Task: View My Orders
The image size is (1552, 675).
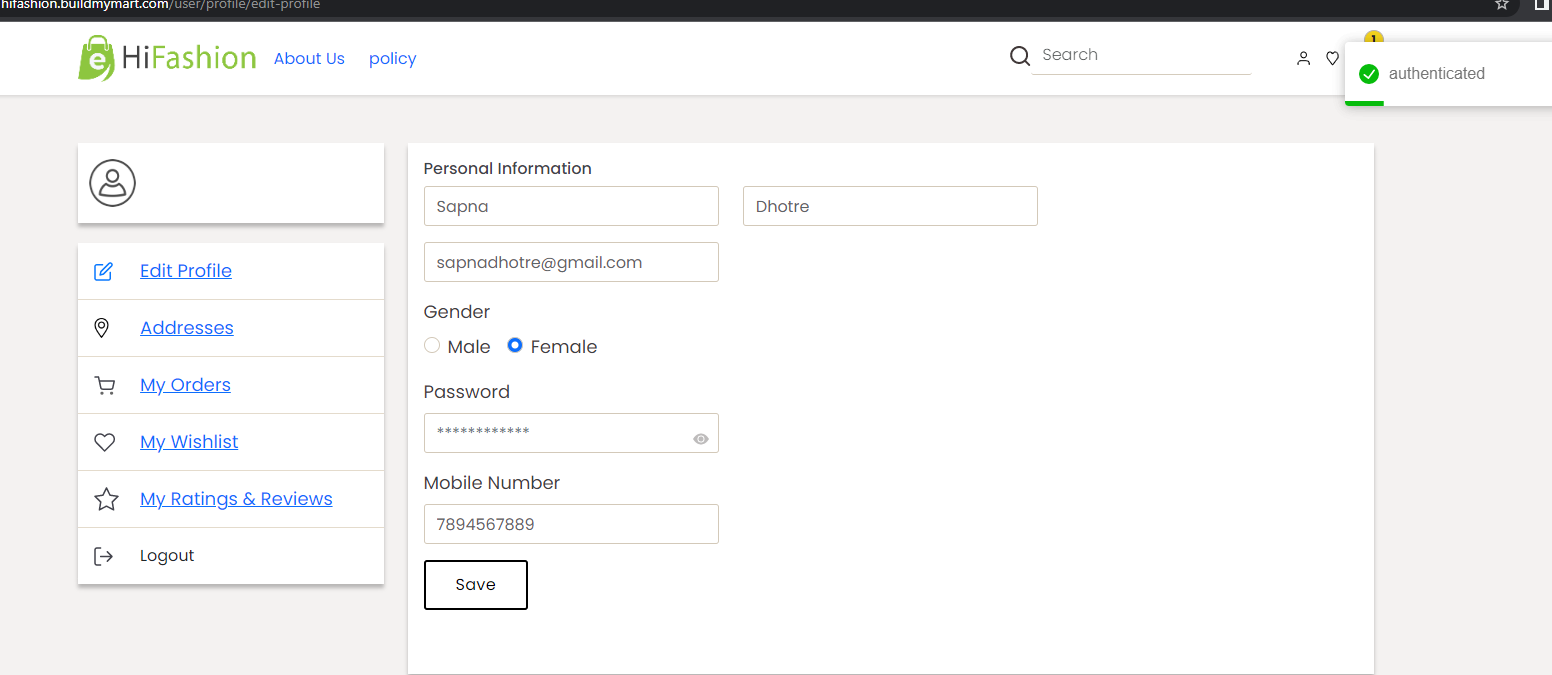Action: point(185,385)
